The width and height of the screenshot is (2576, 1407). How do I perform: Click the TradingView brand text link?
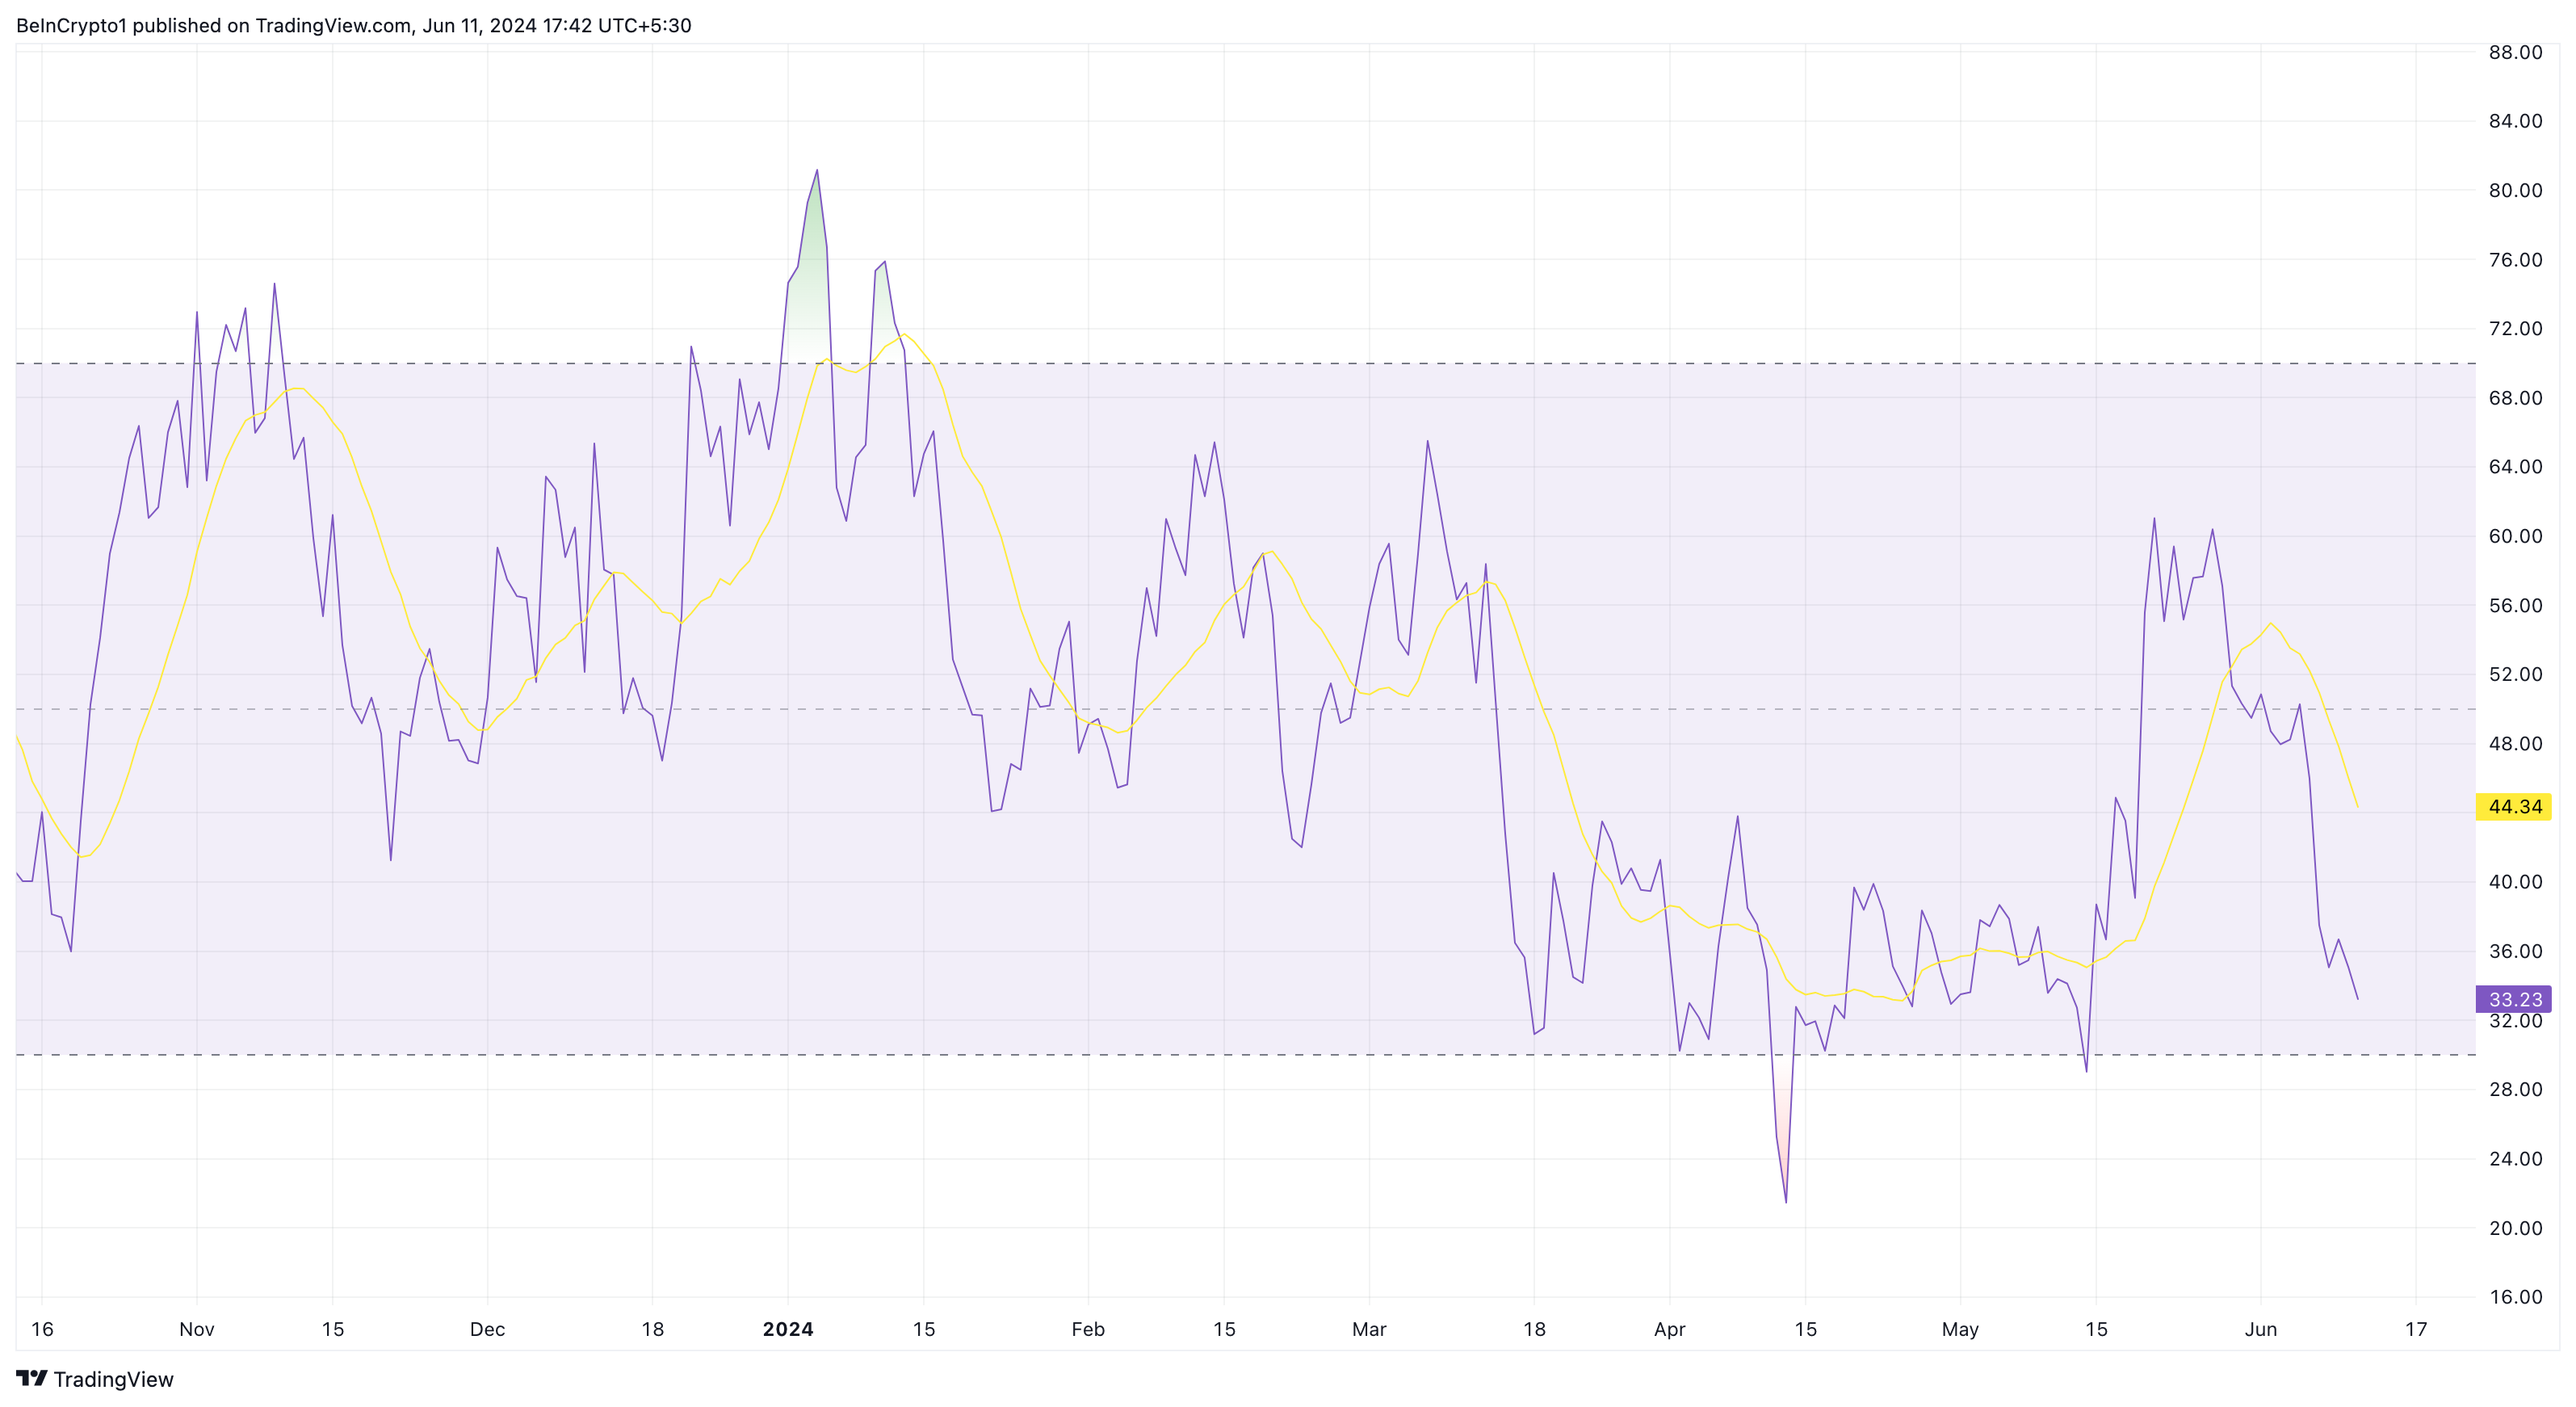click(113, 1379)
